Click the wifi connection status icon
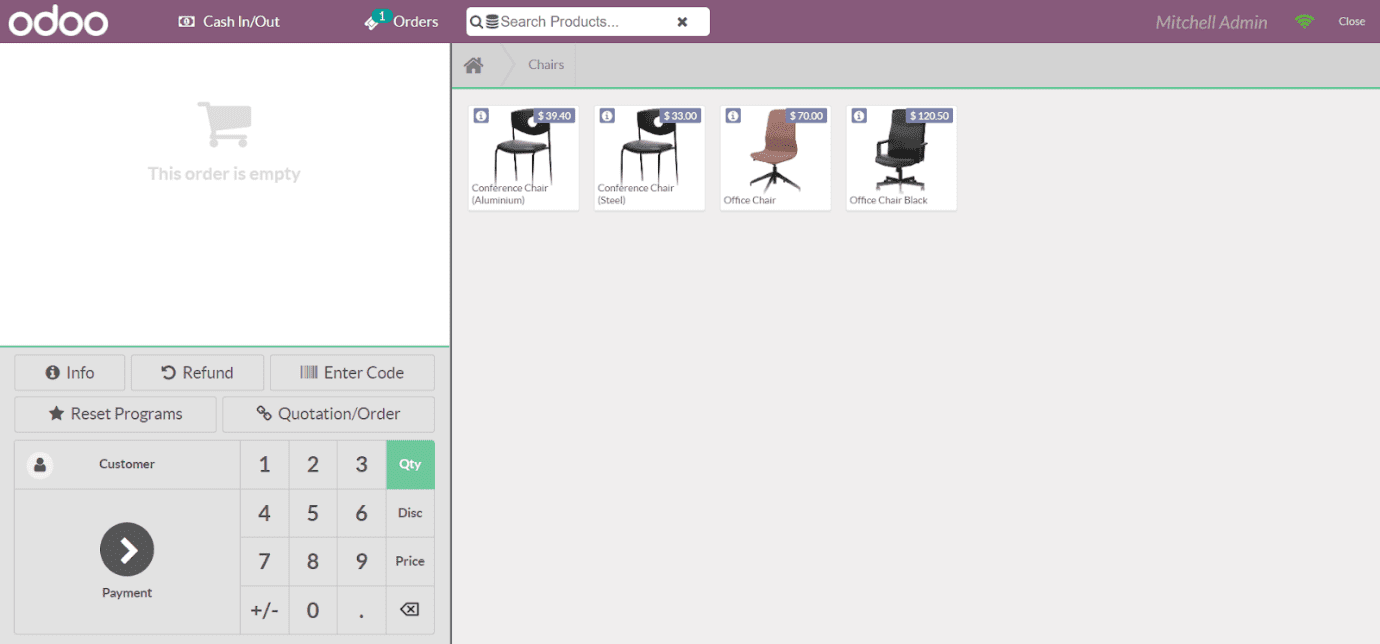1380x644 pixels. (1304, 20)
